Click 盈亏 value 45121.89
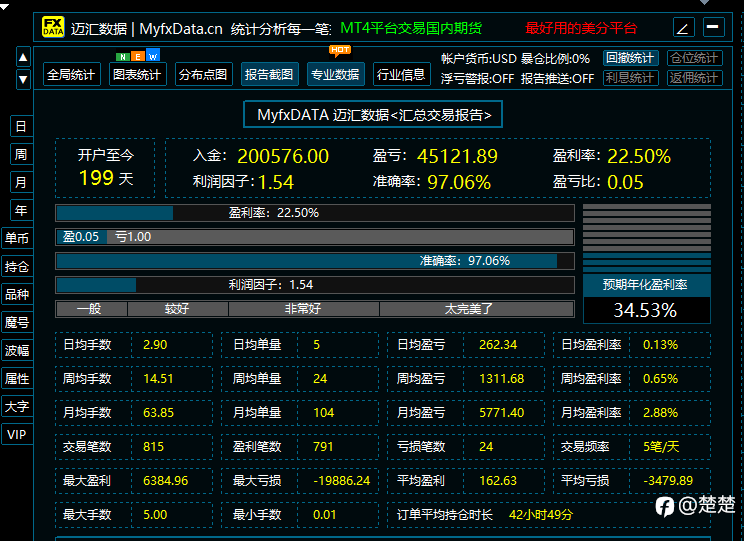 click(457, 156)
